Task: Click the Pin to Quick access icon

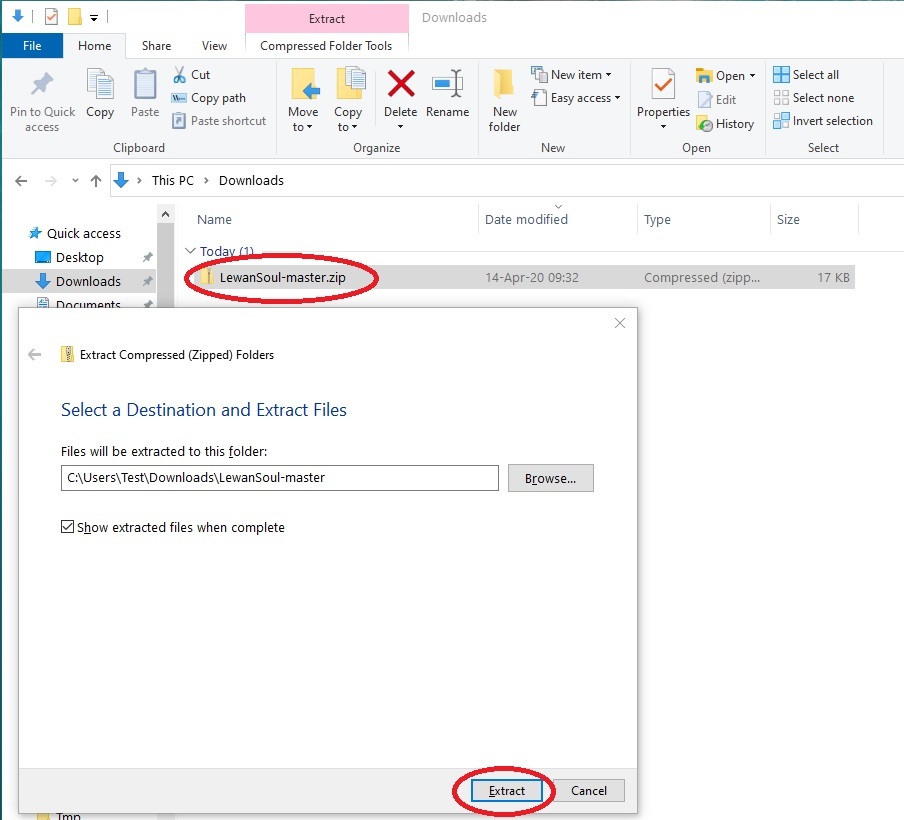Action: [42, 85]
